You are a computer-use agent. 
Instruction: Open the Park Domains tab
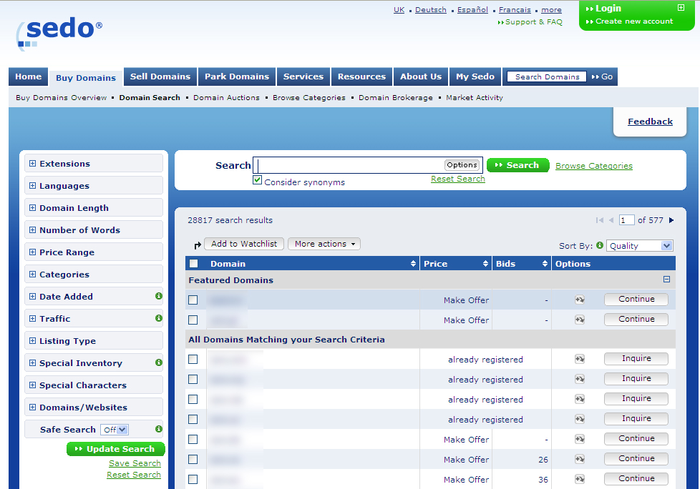[x=237, y=77]
